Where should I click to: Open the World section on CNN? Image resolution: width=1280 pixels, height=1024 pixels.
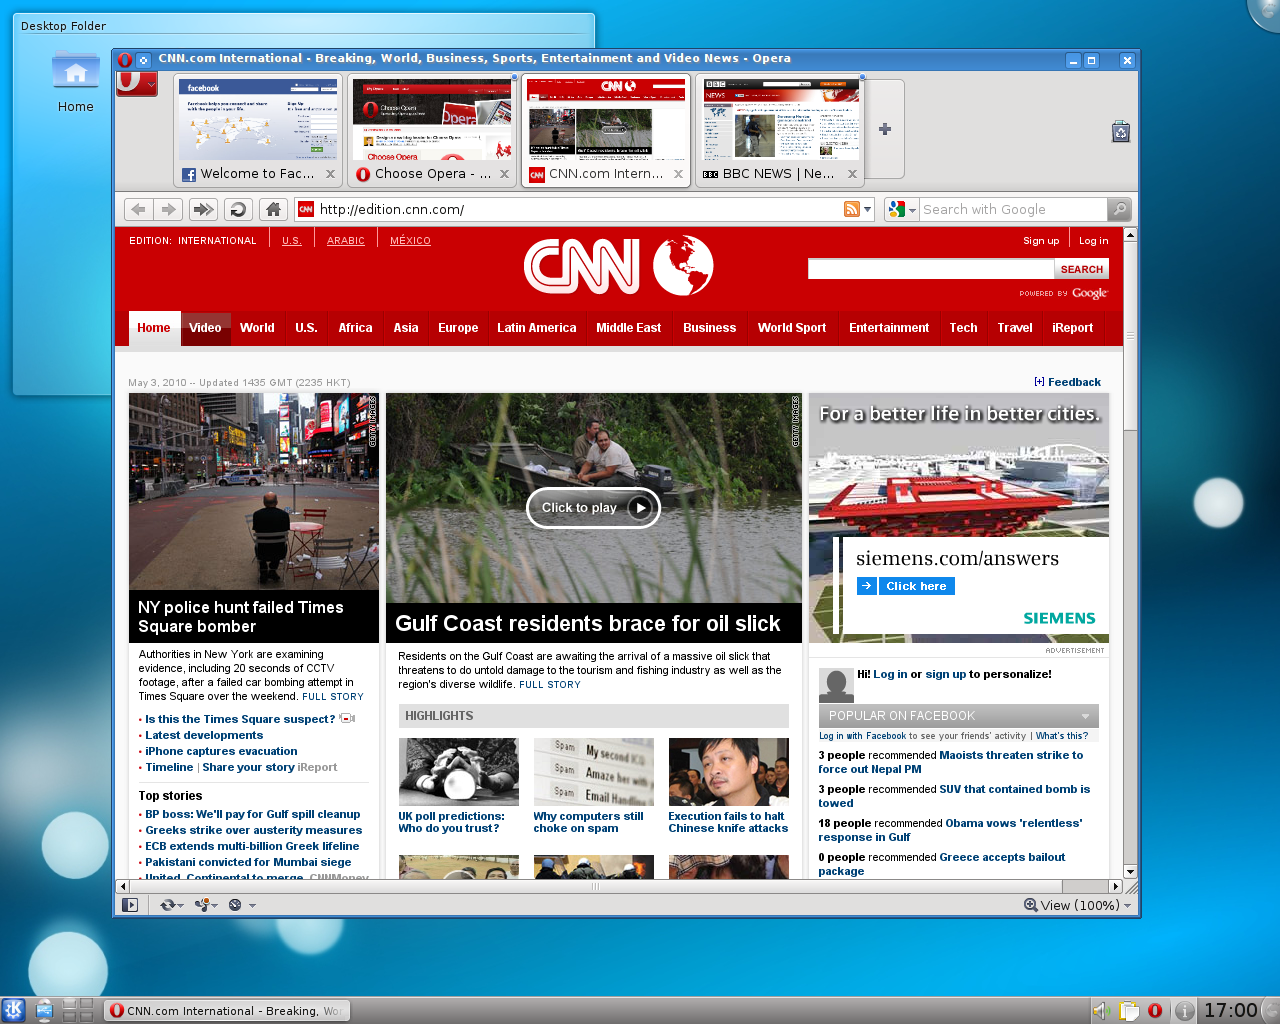pos(257,328)
